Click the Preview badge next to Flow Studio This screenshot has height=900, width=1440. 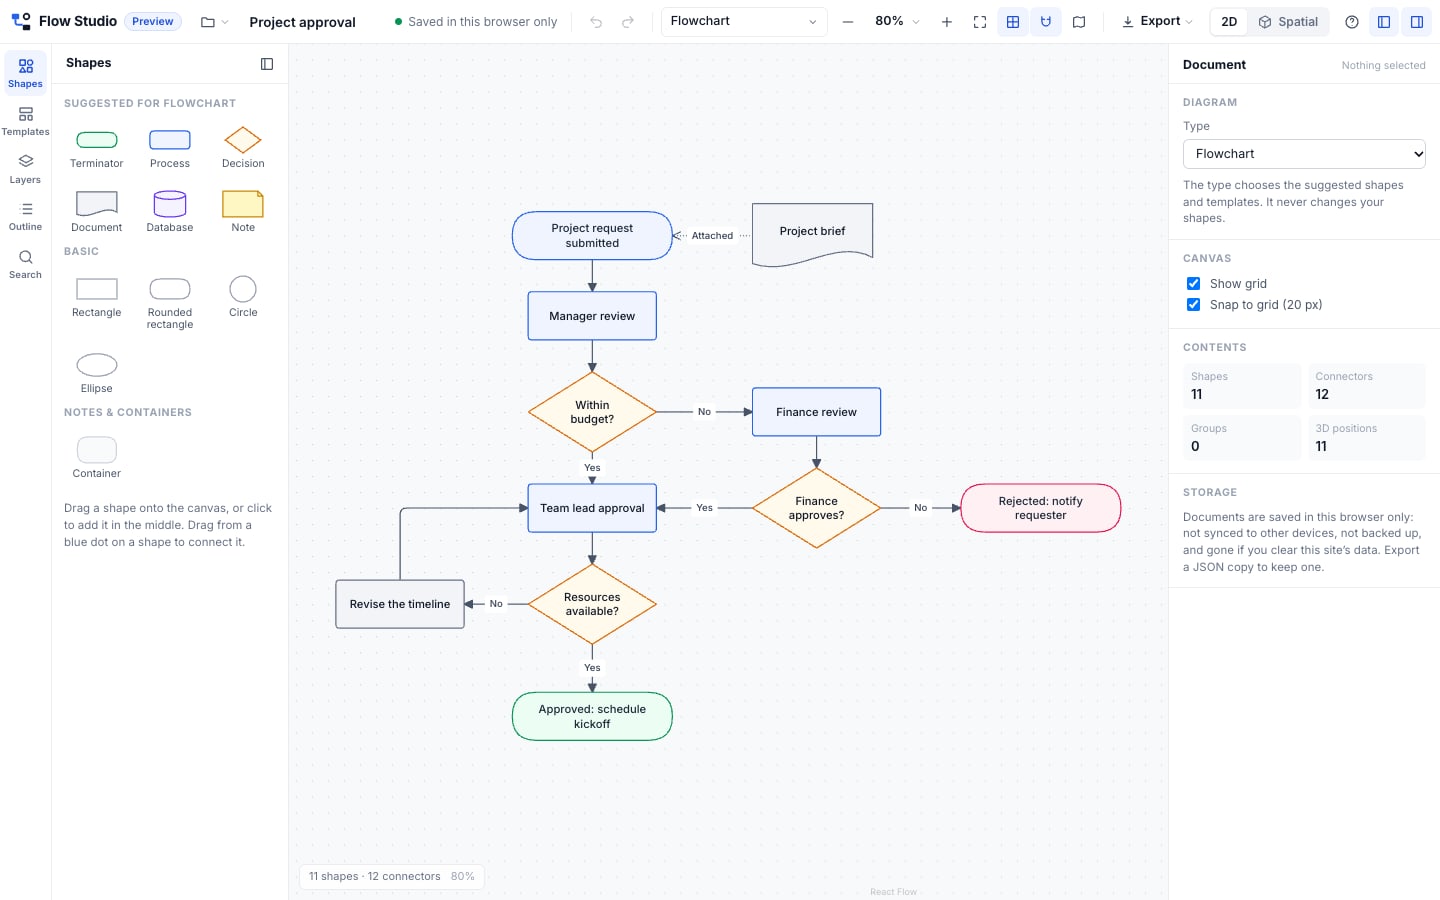pyautogui.click(x=153, y=21)
